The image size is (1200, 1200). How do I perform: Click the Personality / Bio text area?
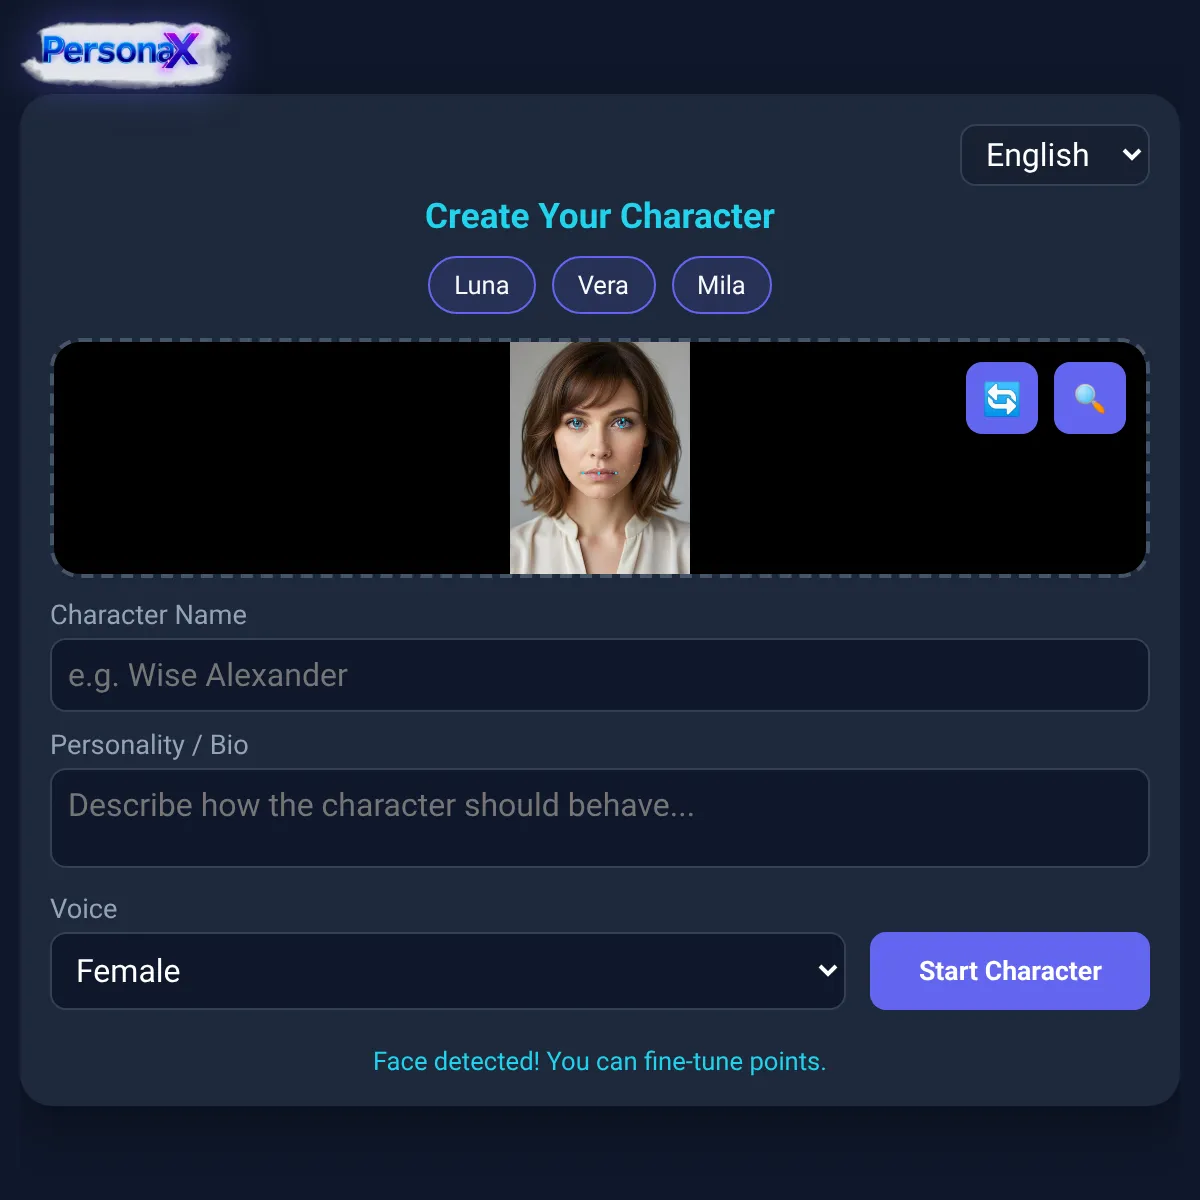(600, 818)
